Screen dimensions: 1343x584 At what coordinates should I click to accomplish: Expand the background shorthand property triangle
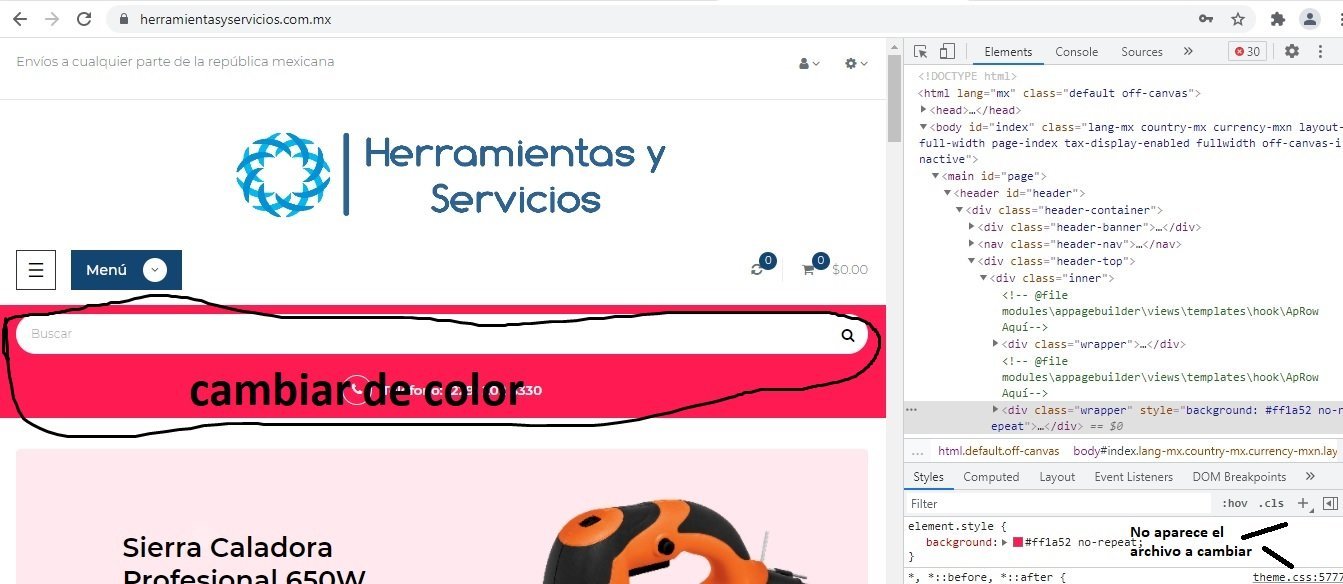[1005, 542]
